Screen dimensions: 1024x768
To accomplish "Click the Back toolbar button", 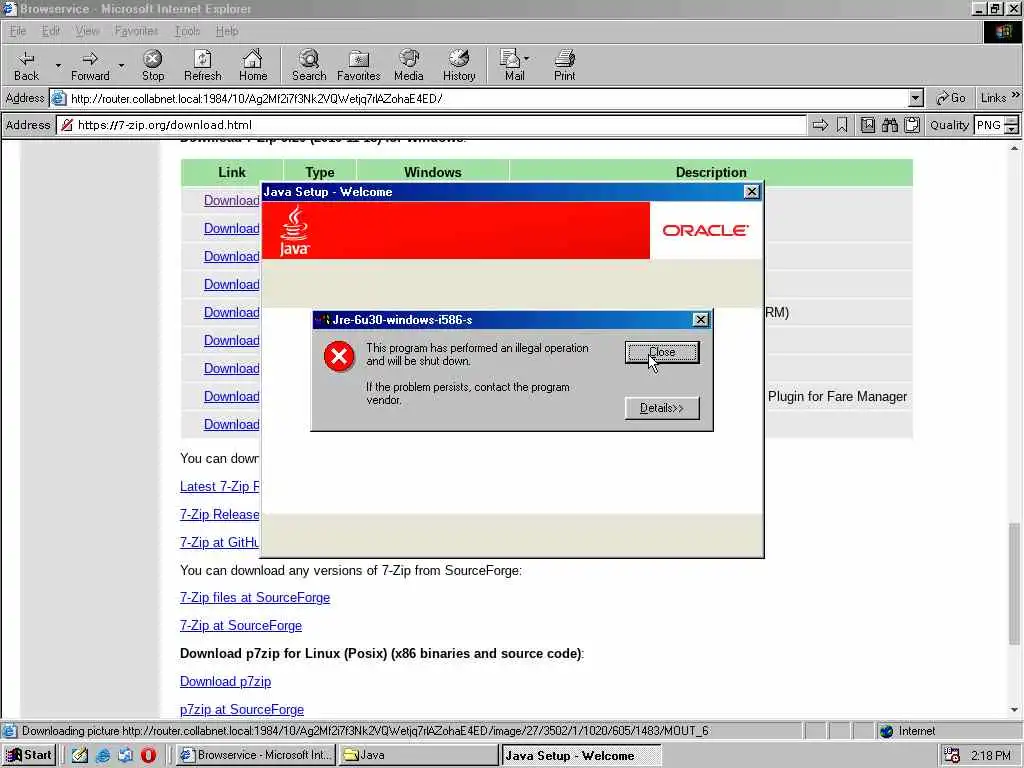I will [x=26, y=65].
